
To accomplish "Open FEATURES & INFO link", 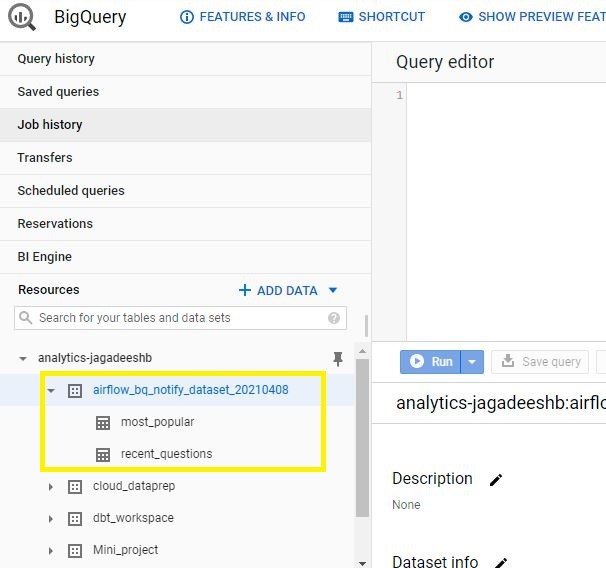I will pyautogui.click(x=243, y=17).
